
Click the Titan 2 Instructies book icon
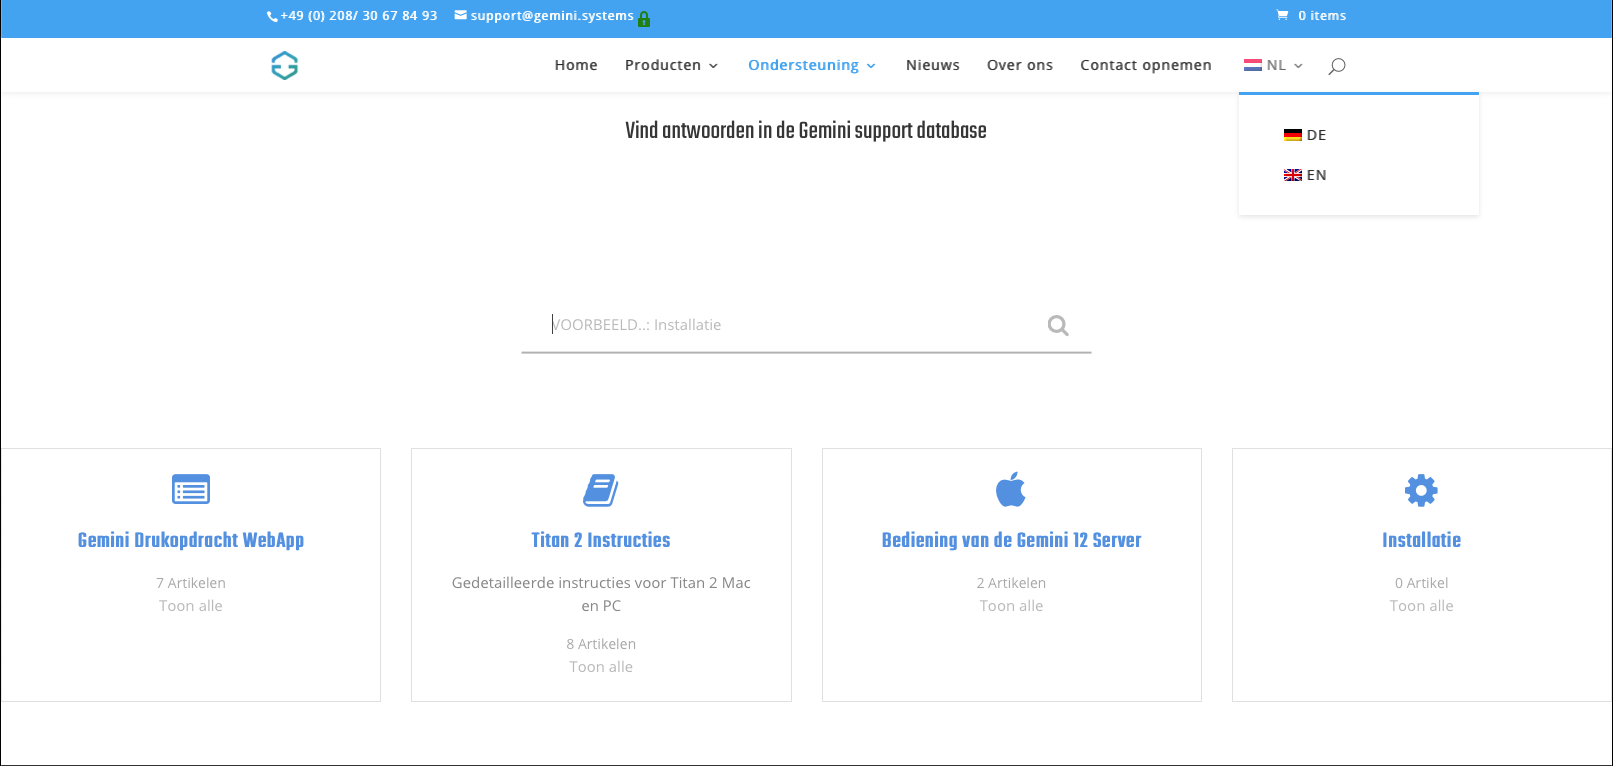coord(601,490)
